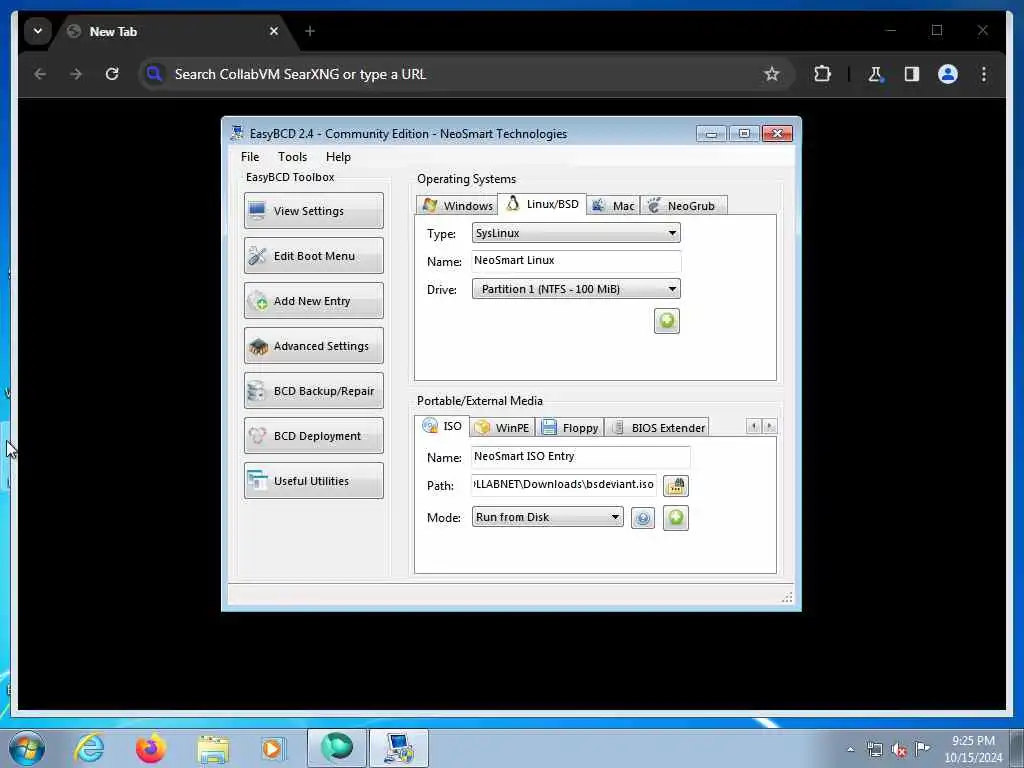Select the Linux/BSD tab
1024x768 pixels.
tap(542, 204)
